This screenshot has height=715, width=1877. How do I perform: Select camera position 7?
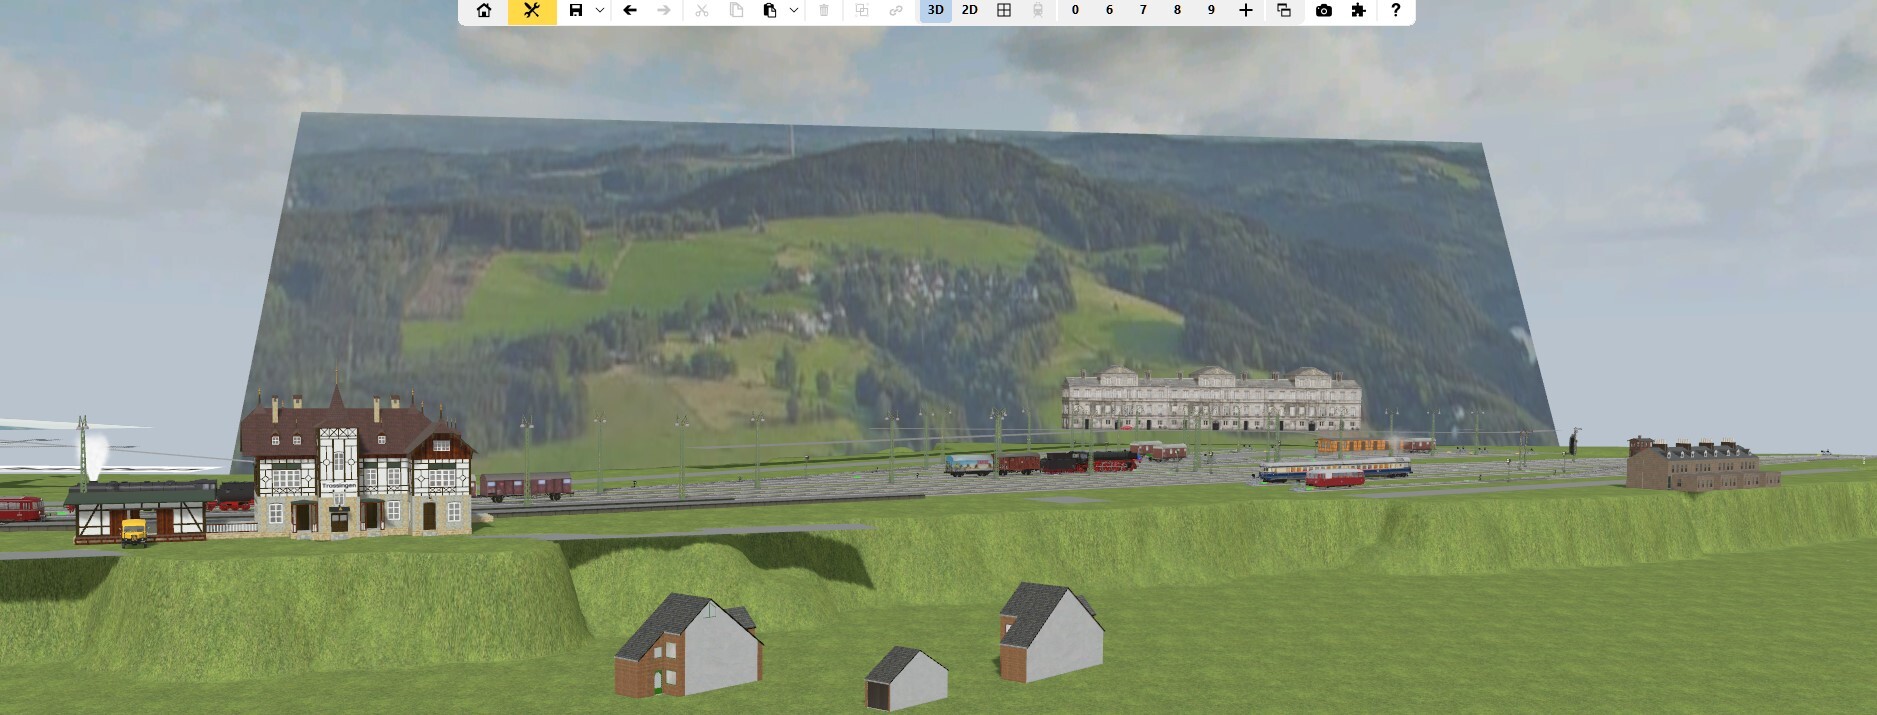(1143, 11)
